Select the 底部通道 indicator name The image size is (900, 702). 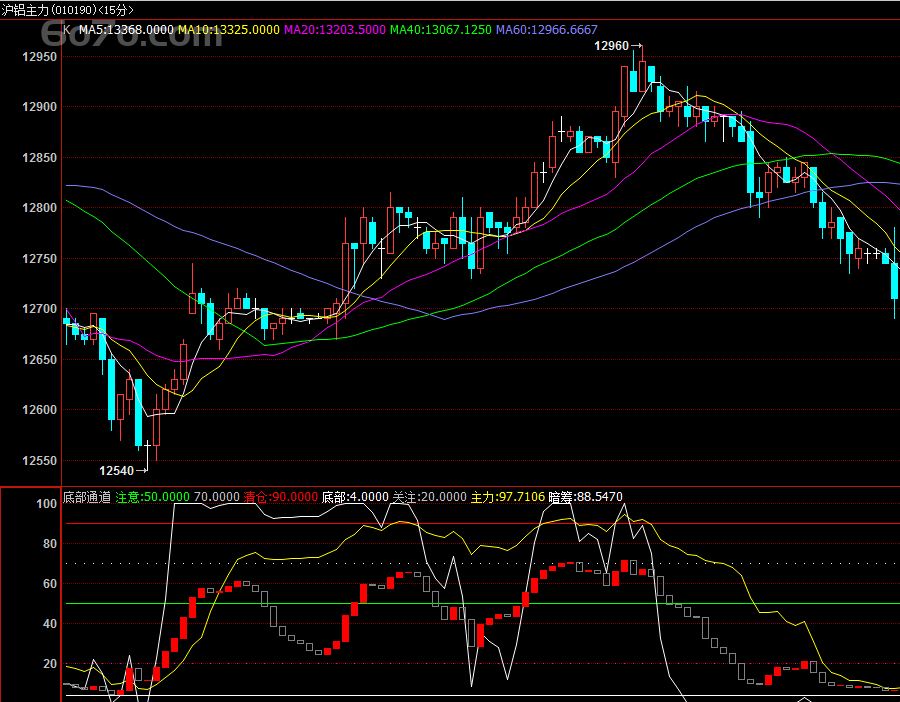click(x=87, y=497)
